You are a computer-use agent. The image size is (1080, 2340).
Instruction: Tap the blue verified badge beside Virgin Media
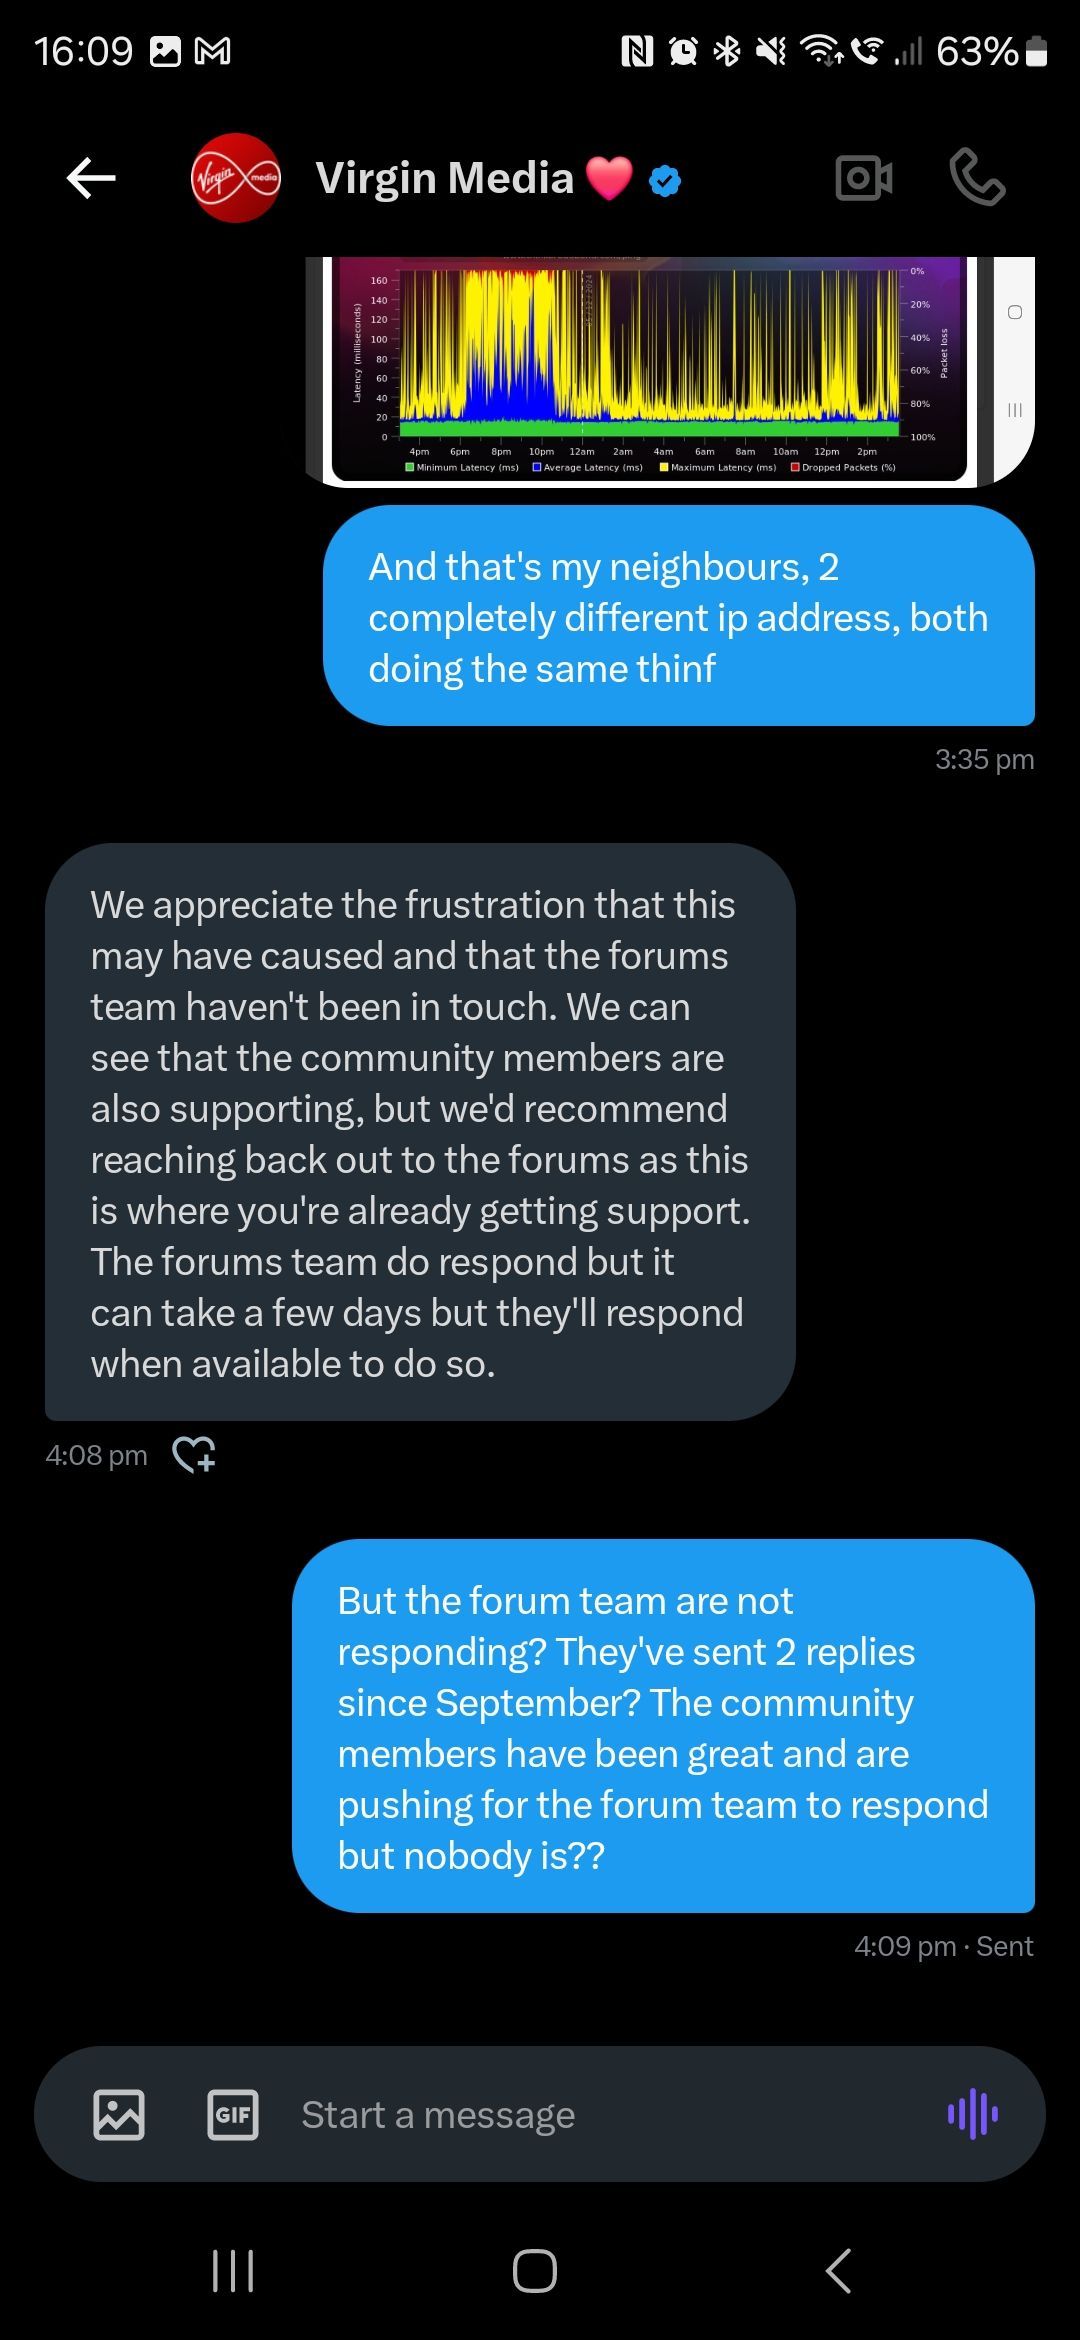point(665,181)
